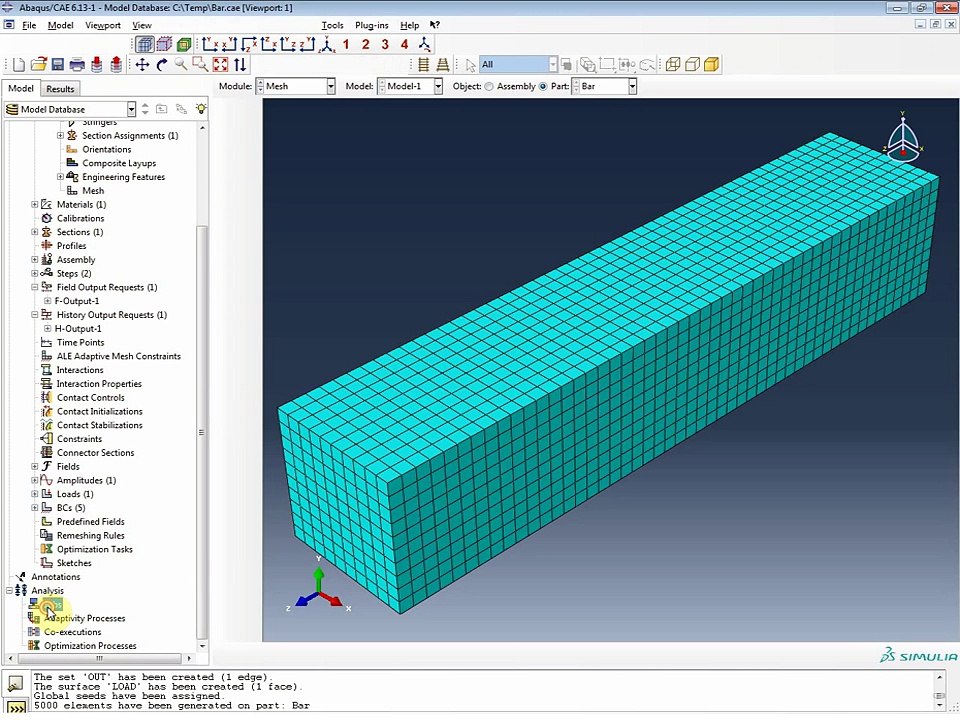The image size is (960, 720).
Task: Select the Assembly object radio button
Action: 489,86
